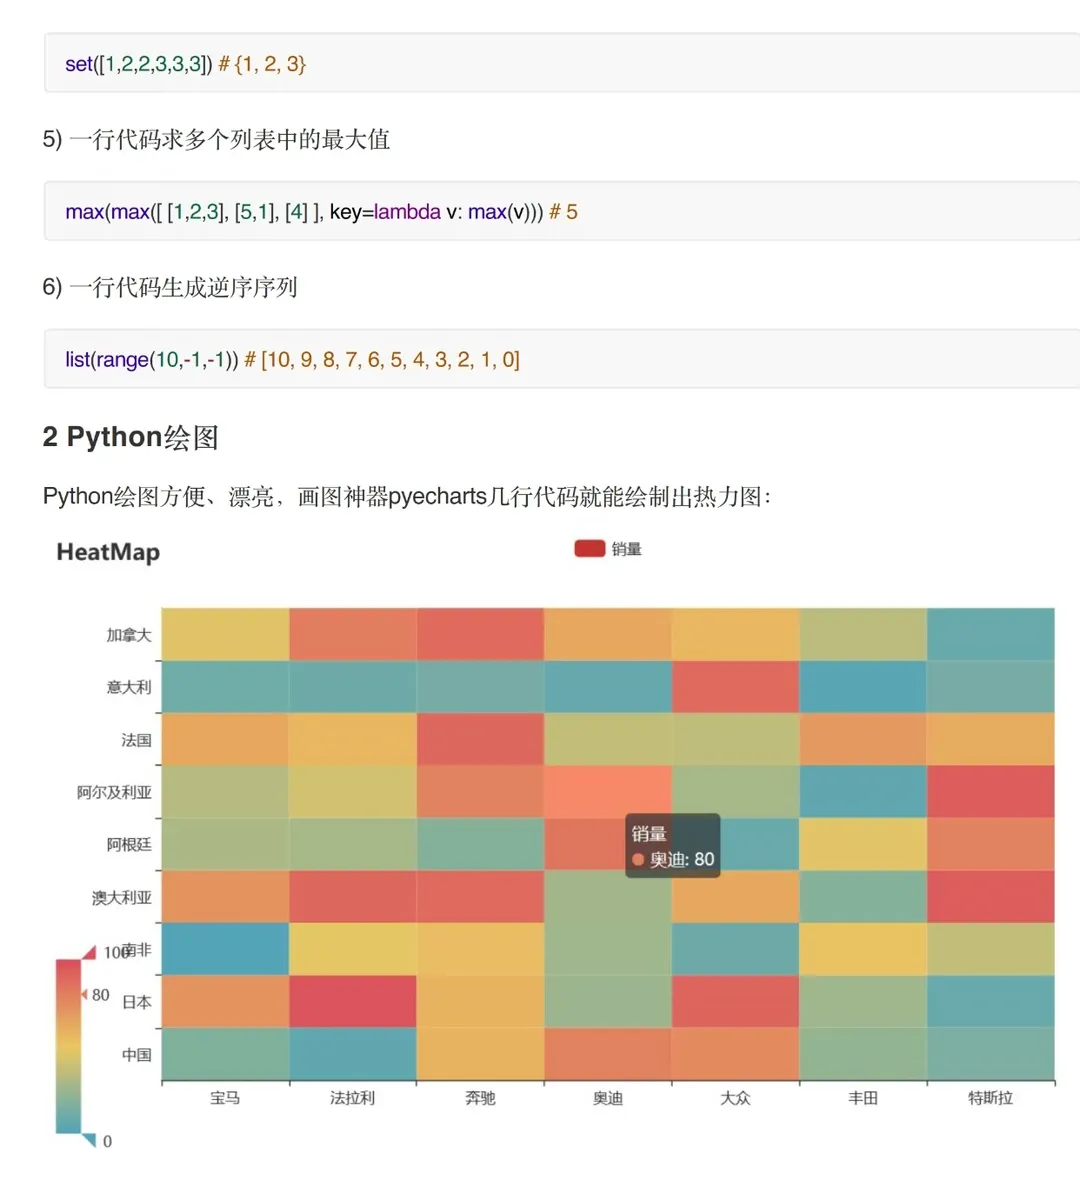Image resolution: width=1080 pixels, height=1179 pixels.
Task: Click the heatmap cell for 中国 and 法拉利
Action: tap(352, 1054)
